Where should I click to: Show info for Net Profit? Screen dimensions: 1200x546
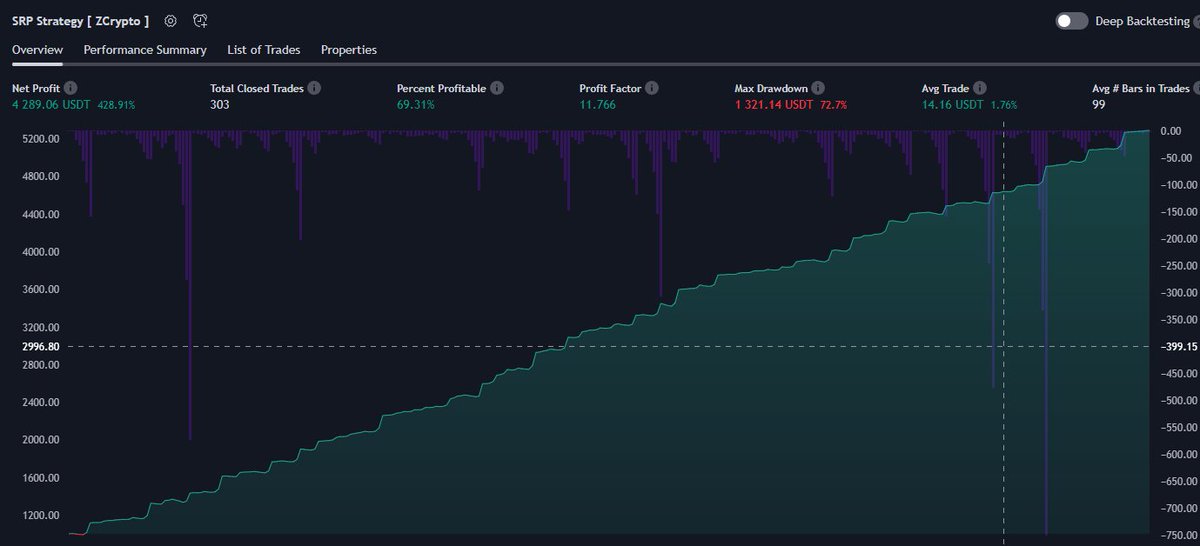click(x=71, y=88)
